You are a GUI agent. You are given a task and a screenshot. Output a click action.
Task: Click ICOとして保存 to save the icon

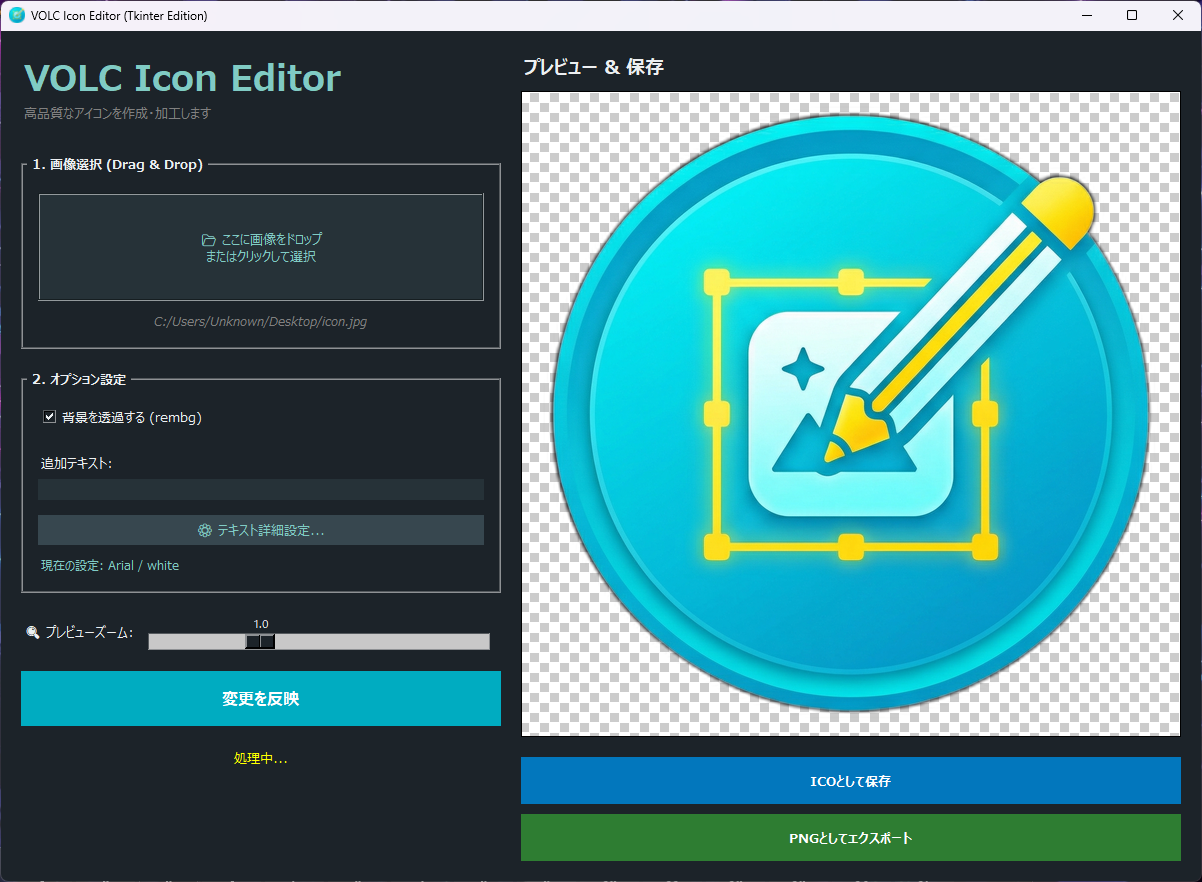click(x=850, y=781)
